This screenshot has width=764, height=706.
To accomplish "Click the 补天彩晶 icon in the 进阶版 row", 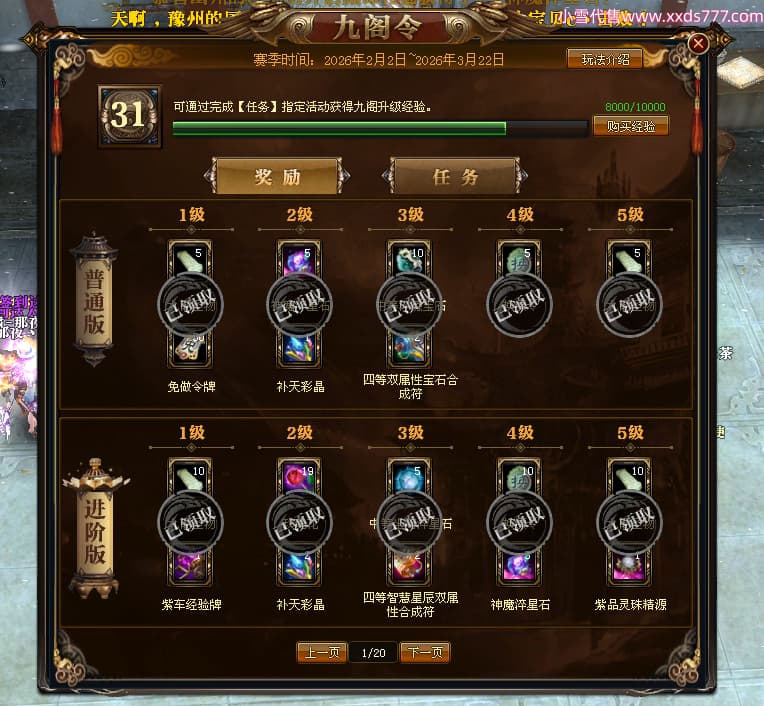I will pos(300,567).
